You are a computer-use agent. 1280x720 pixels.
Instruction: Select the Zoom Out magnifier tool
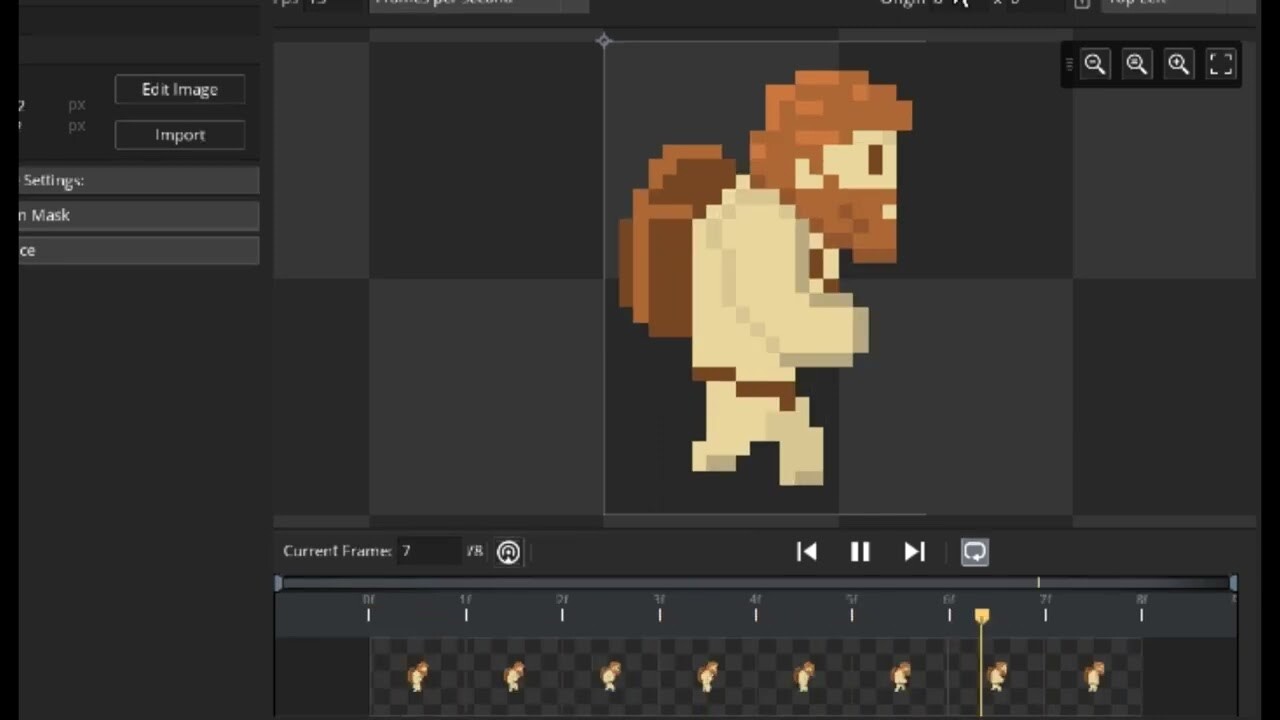1094,63
